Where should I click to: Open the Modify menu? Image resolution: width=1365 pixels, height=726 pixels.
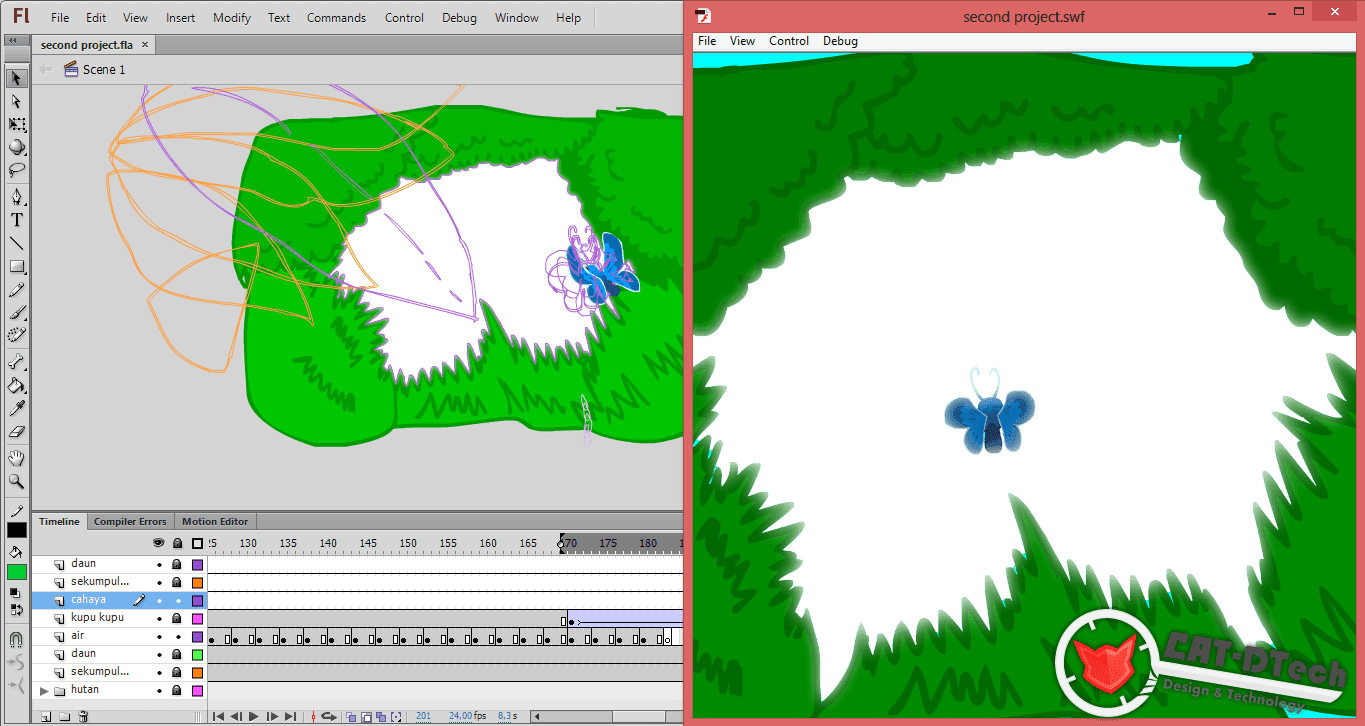coord(231,17)
